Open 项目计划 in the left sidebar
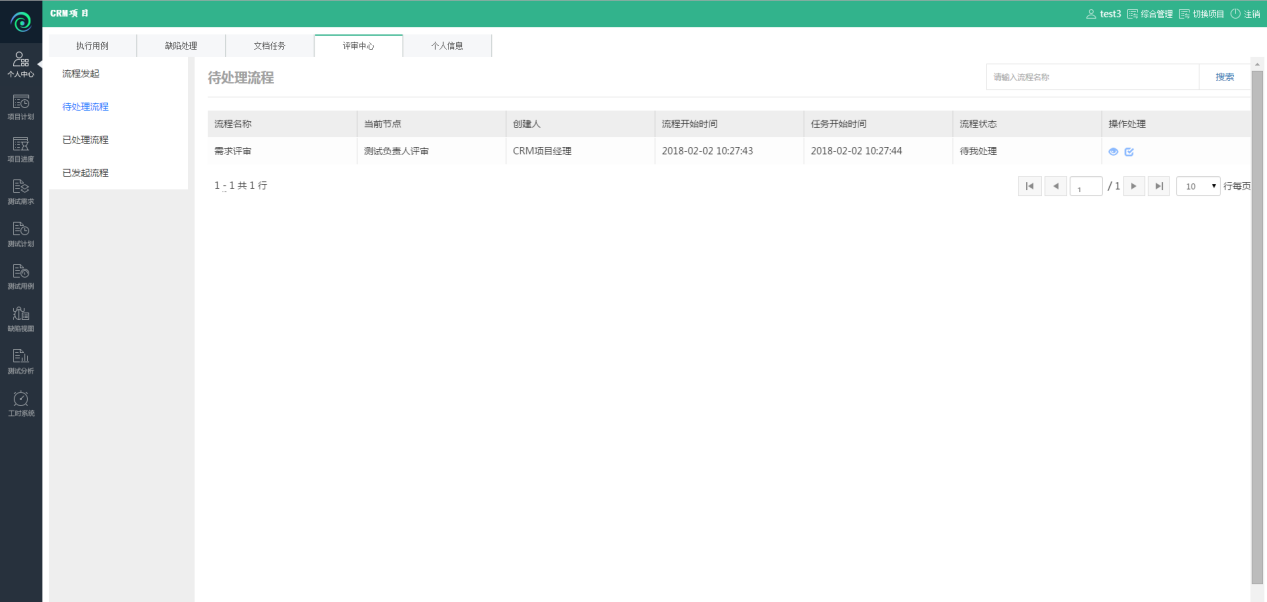The image size is (1267, 602). point(20,106)
